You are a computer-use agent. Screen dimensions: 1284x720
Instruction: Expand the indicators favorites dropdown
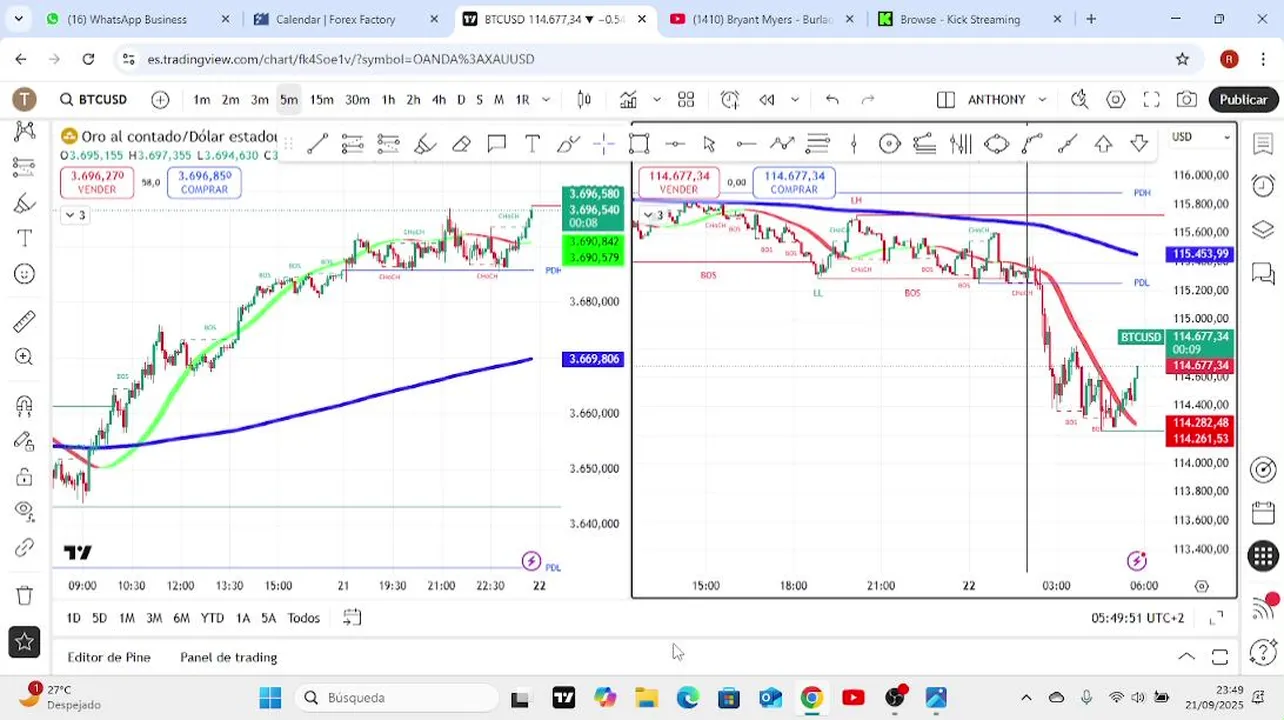click(x=656, y=100)
